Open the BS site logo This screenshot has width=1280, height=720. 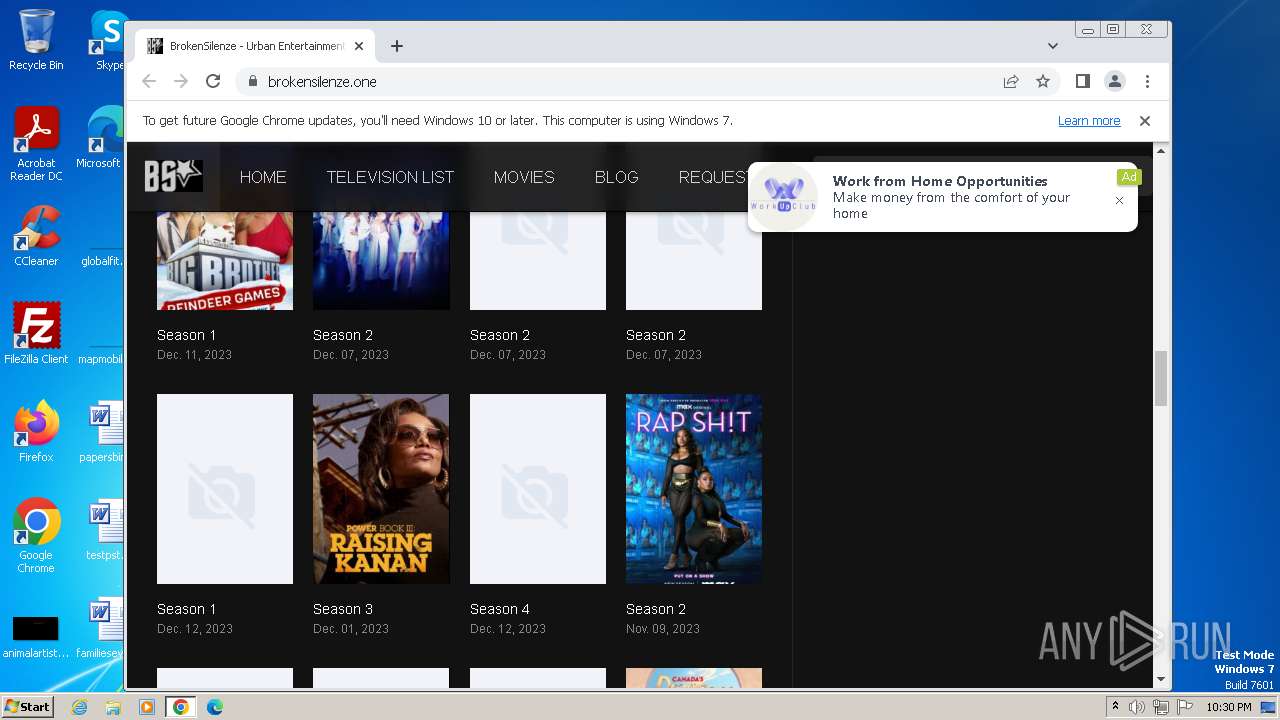coord(173,176)
